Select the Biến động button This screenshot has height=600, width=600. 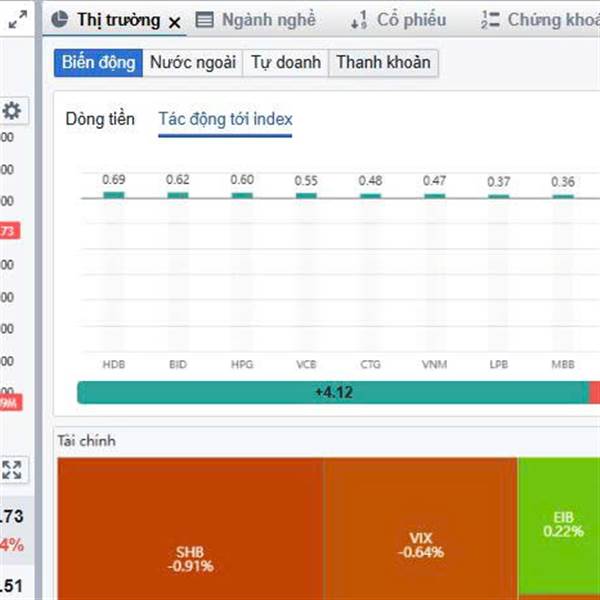[98, 63]
